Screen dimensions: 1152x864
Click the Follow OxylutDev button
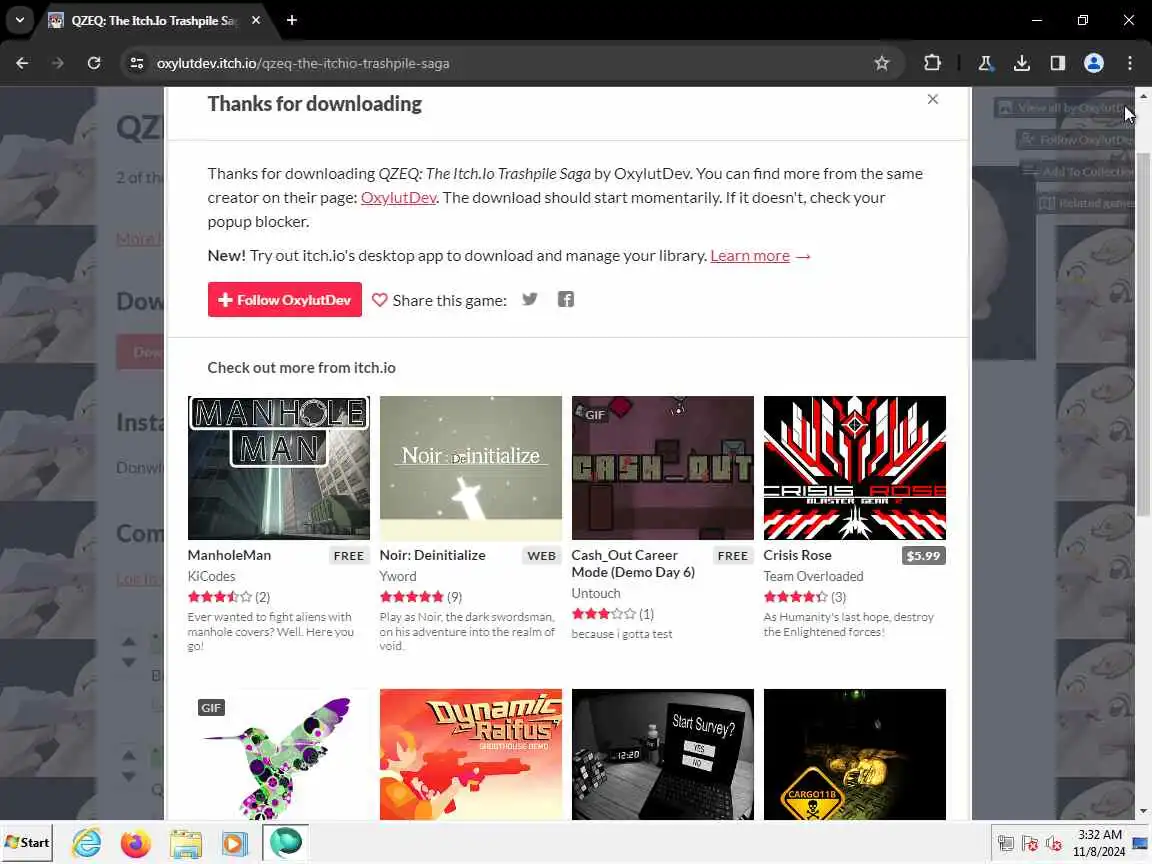point(284,300)
